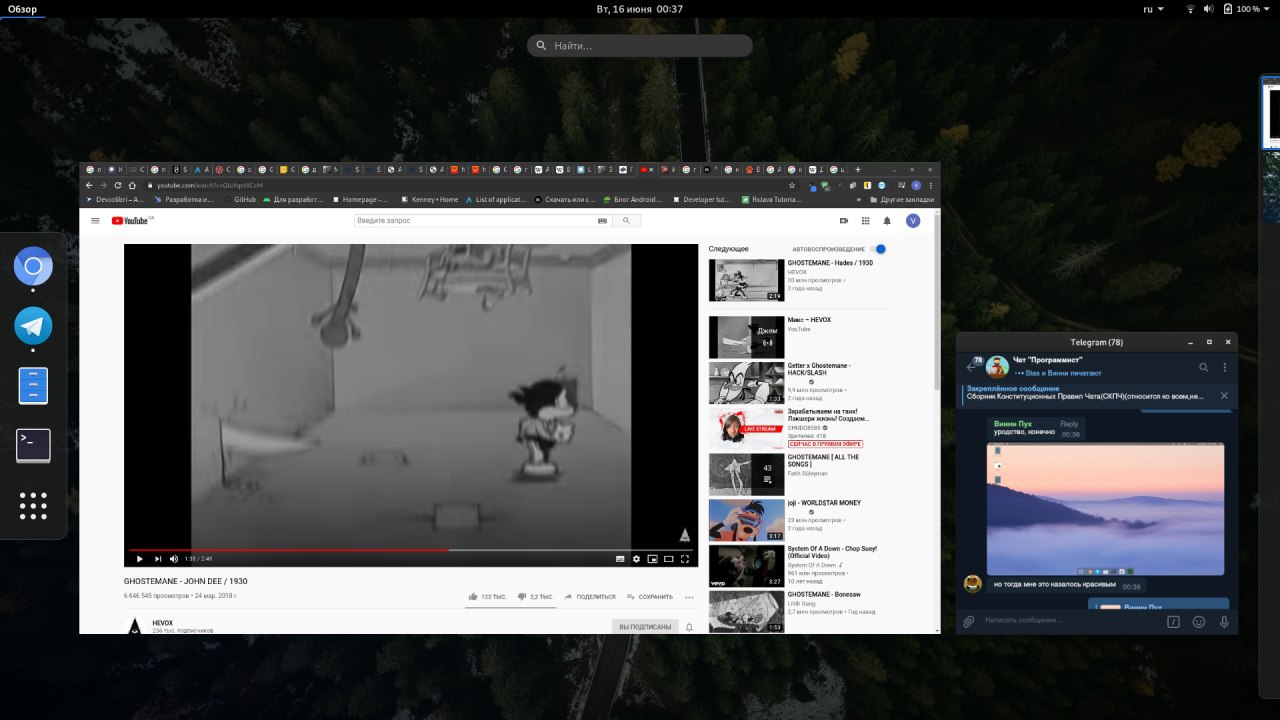Open GHOSTEMANE - Hades / 1930 thumbnail
The height and width of the screenshot is (720, 1280).
coord(746,280)
